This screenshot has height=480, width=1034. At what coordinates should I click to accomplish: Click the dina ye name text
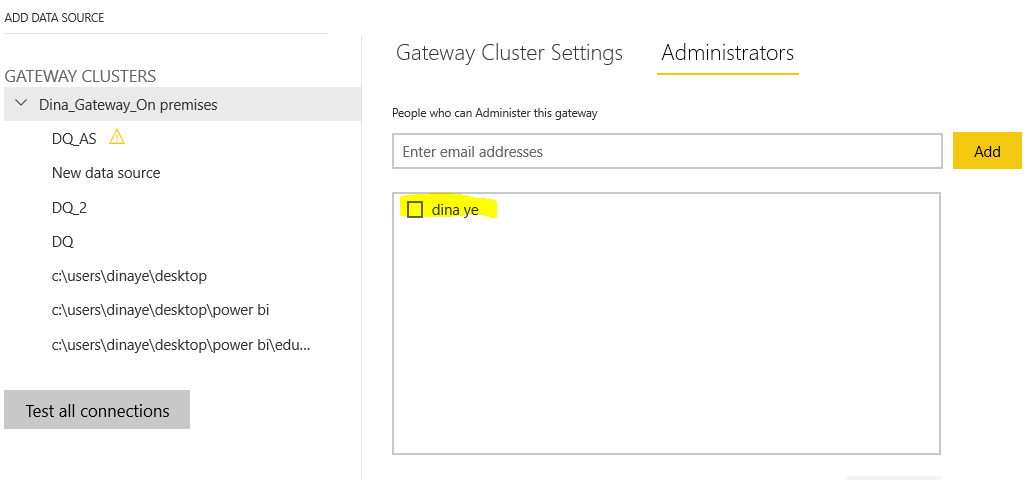pyautogui.click(x=455, y=210)
